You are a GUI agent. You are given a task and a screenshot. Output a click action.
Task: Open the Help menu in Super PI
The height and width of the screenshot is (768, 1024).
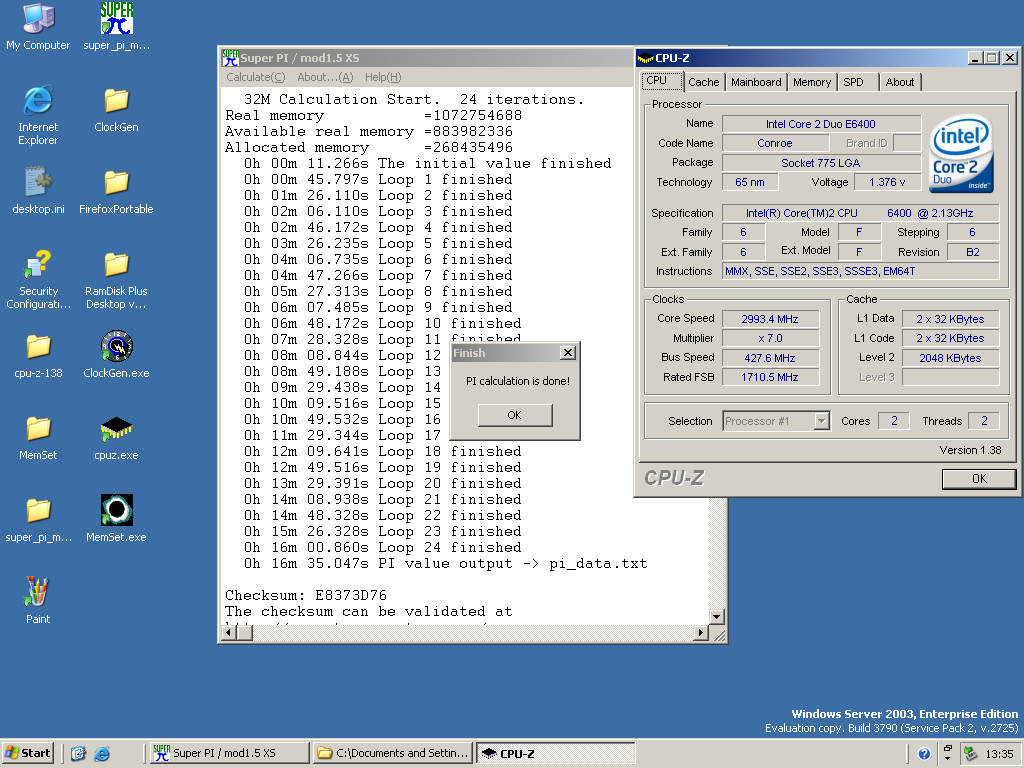tap(383, 77)
